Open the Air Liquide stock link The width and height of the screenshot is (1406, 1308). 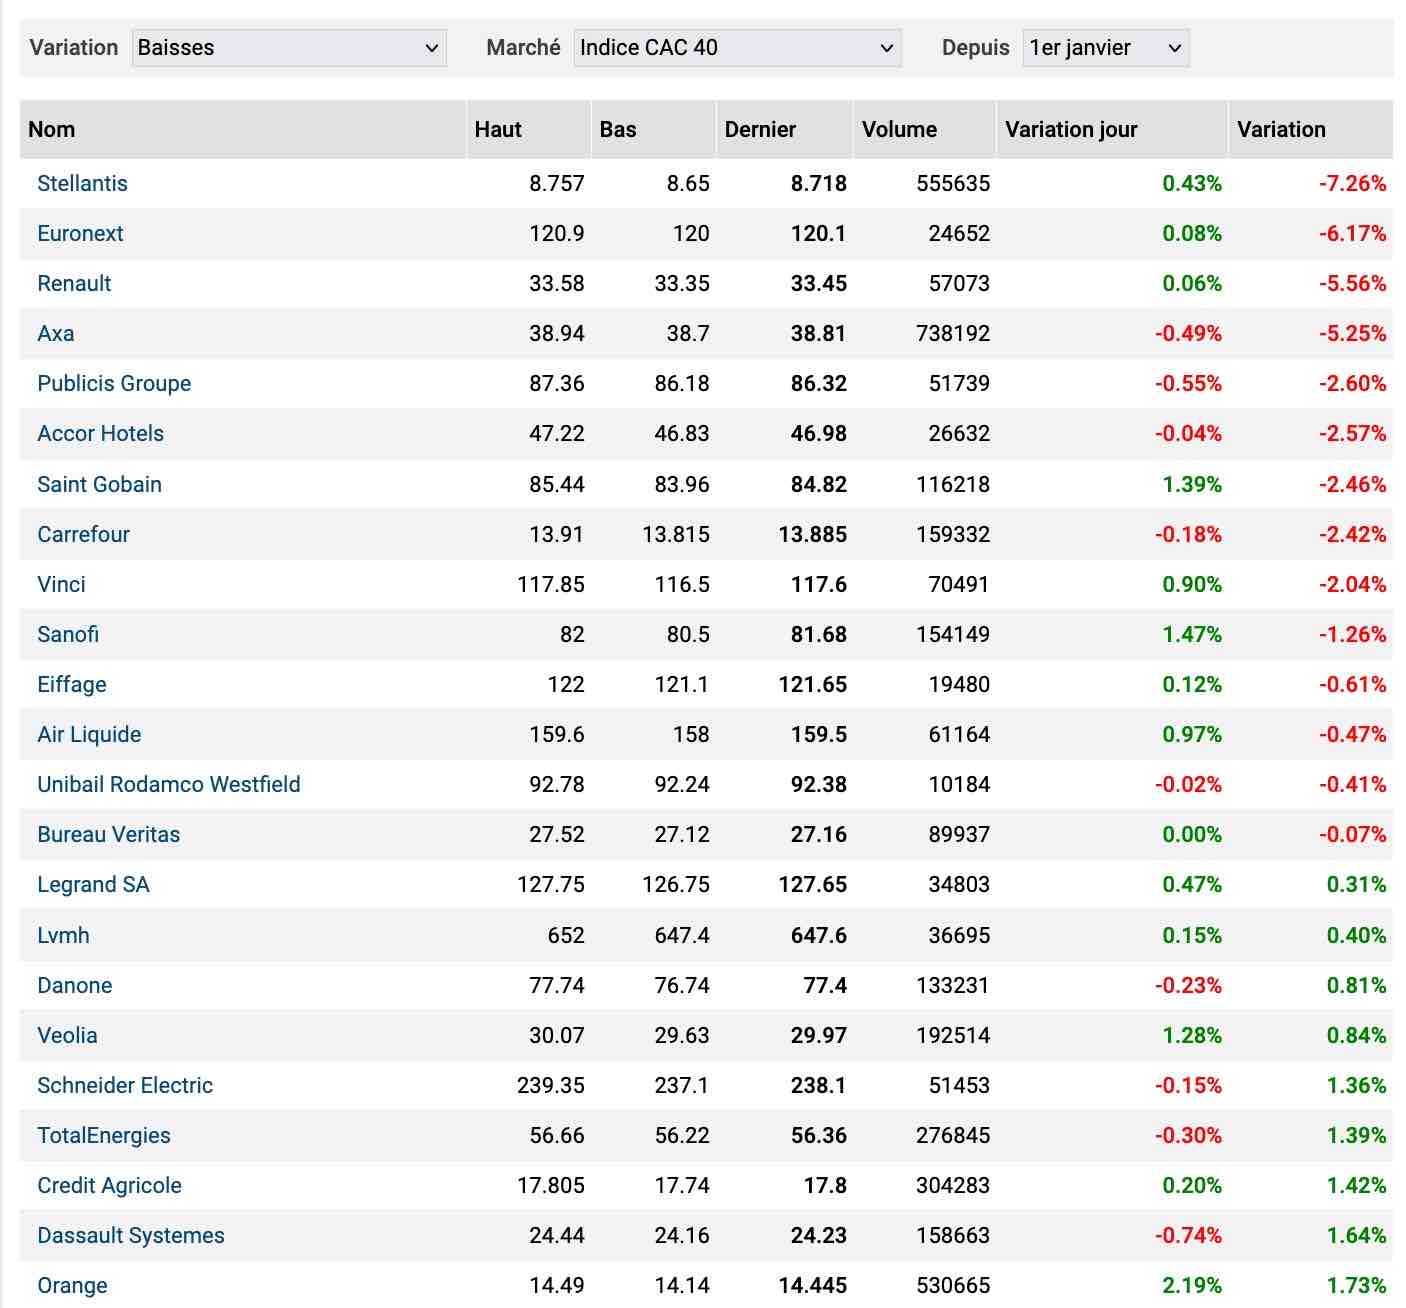pyautogui.click(x=89, y=735)
